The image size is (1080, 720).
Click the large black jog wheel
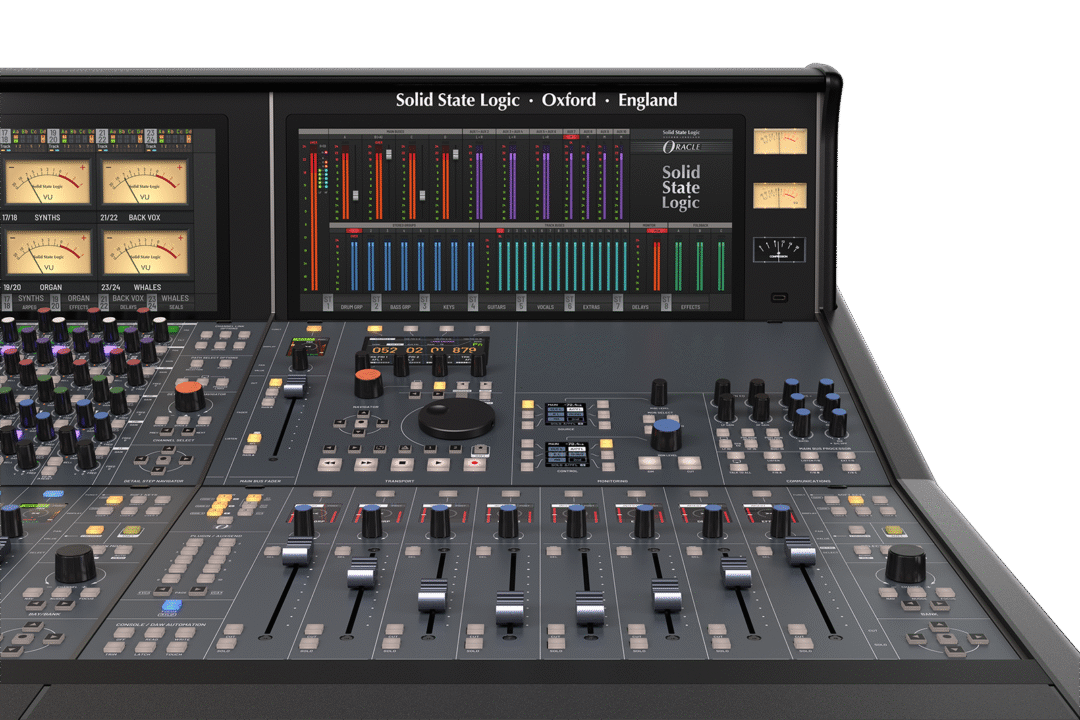pyautogui.click(x=456, y=418)
